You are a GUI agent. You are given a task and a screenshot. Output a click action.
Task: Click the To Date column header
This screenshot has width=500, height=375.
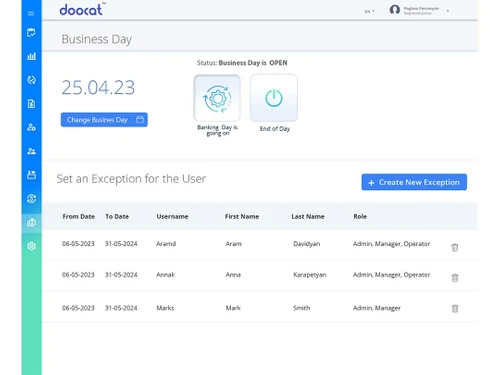(117, 216)
